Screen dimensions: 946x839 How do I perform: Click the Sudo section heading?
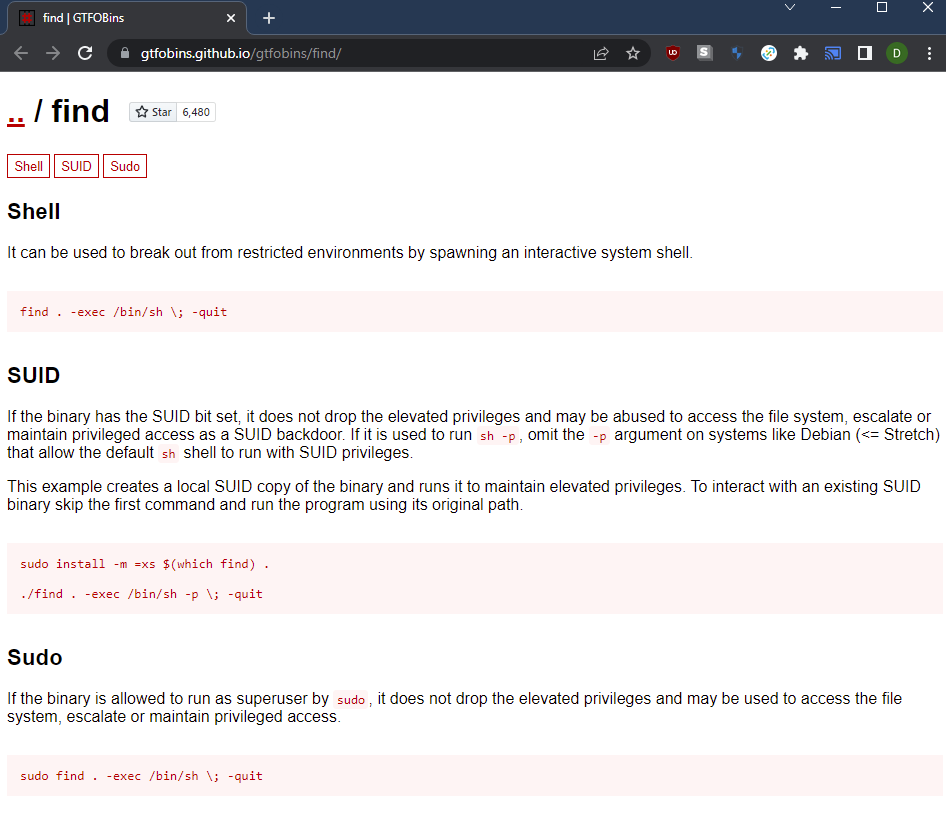[x=35, y=657]
